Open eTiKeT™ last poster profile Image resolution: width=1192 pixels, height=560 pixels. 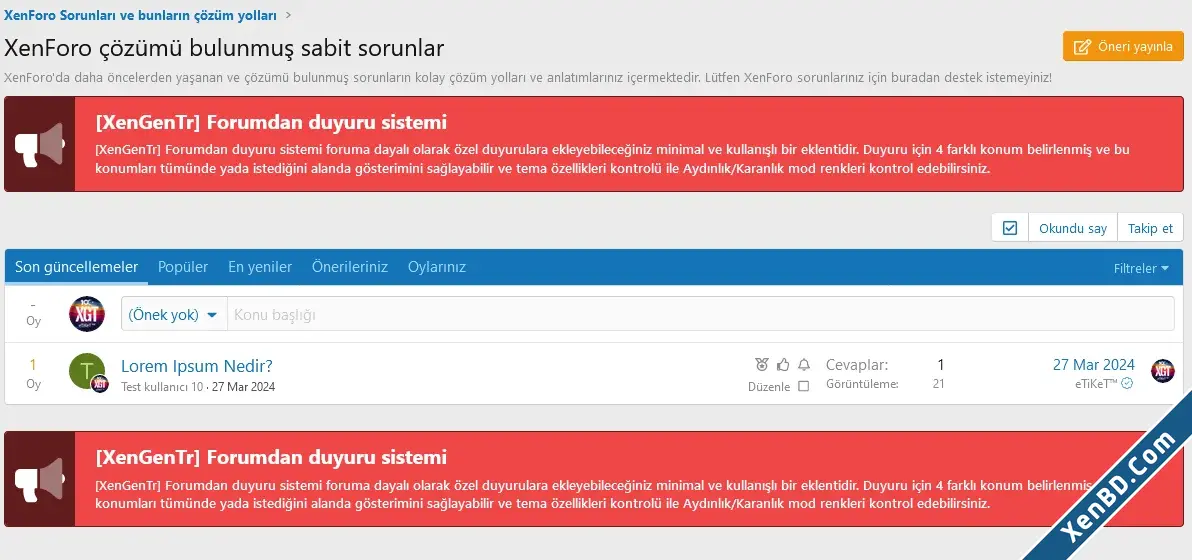[x=1096, y=384]
